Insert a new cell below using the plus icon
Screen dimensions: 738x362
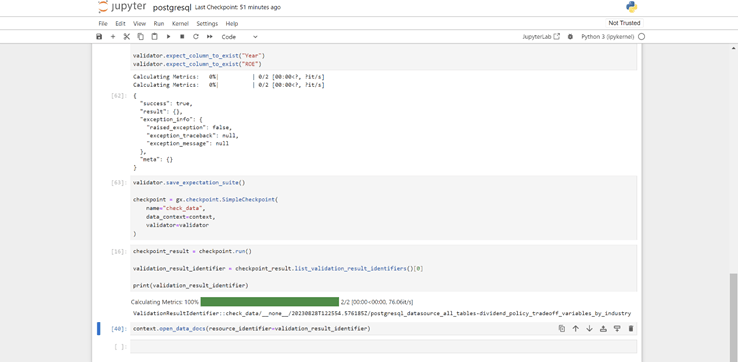click(113, 37)
